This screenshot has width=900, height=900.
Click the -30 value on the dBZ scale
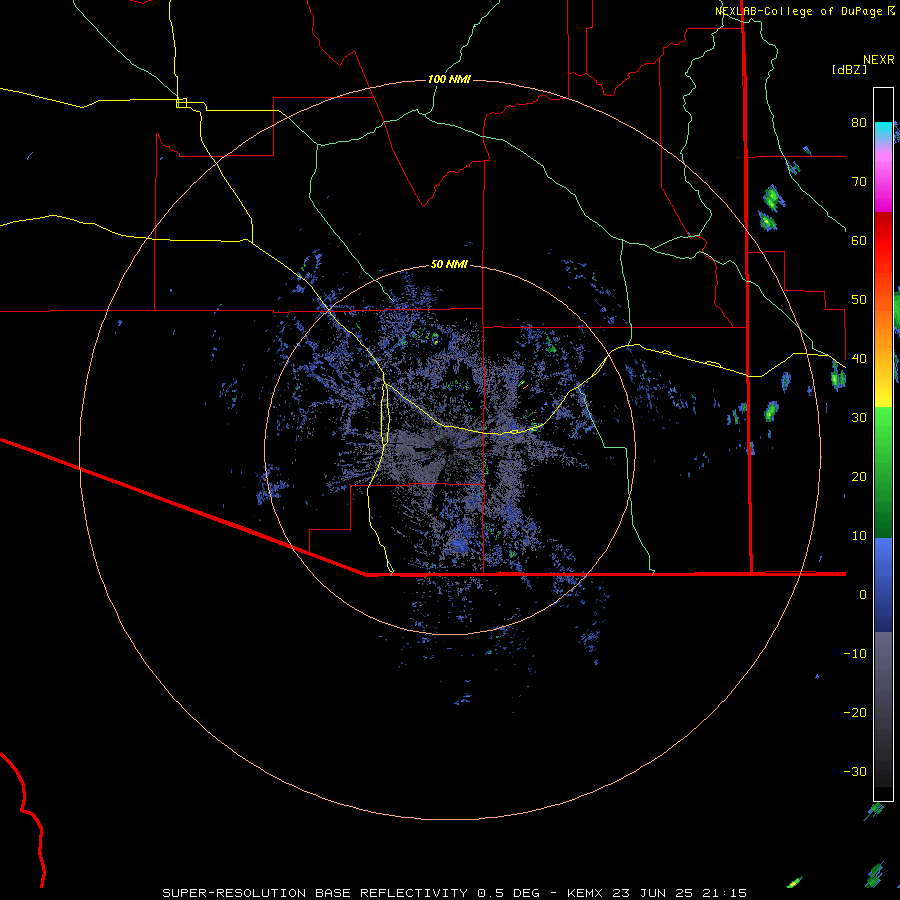coord(855,772)
